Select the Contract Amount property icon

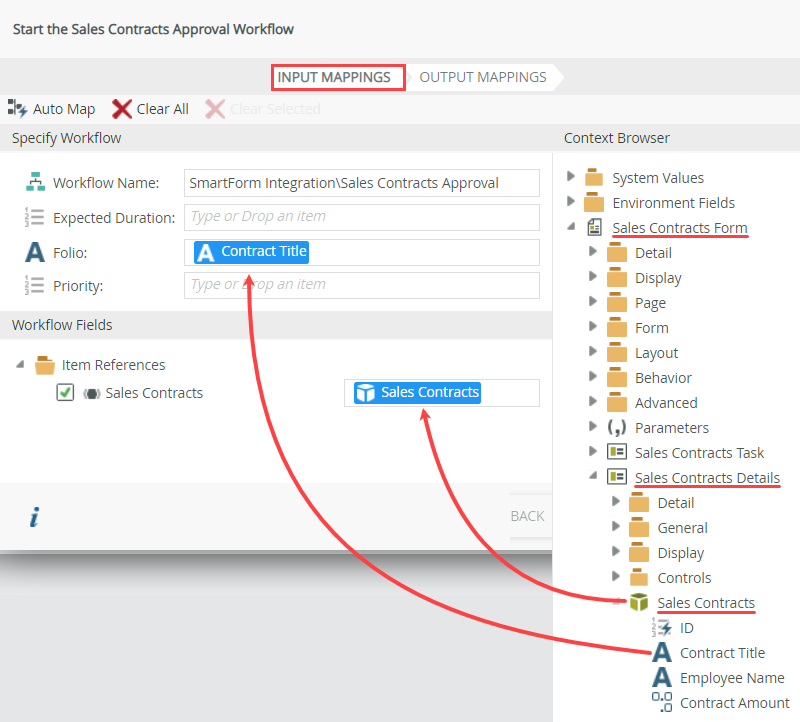(663, 702)
